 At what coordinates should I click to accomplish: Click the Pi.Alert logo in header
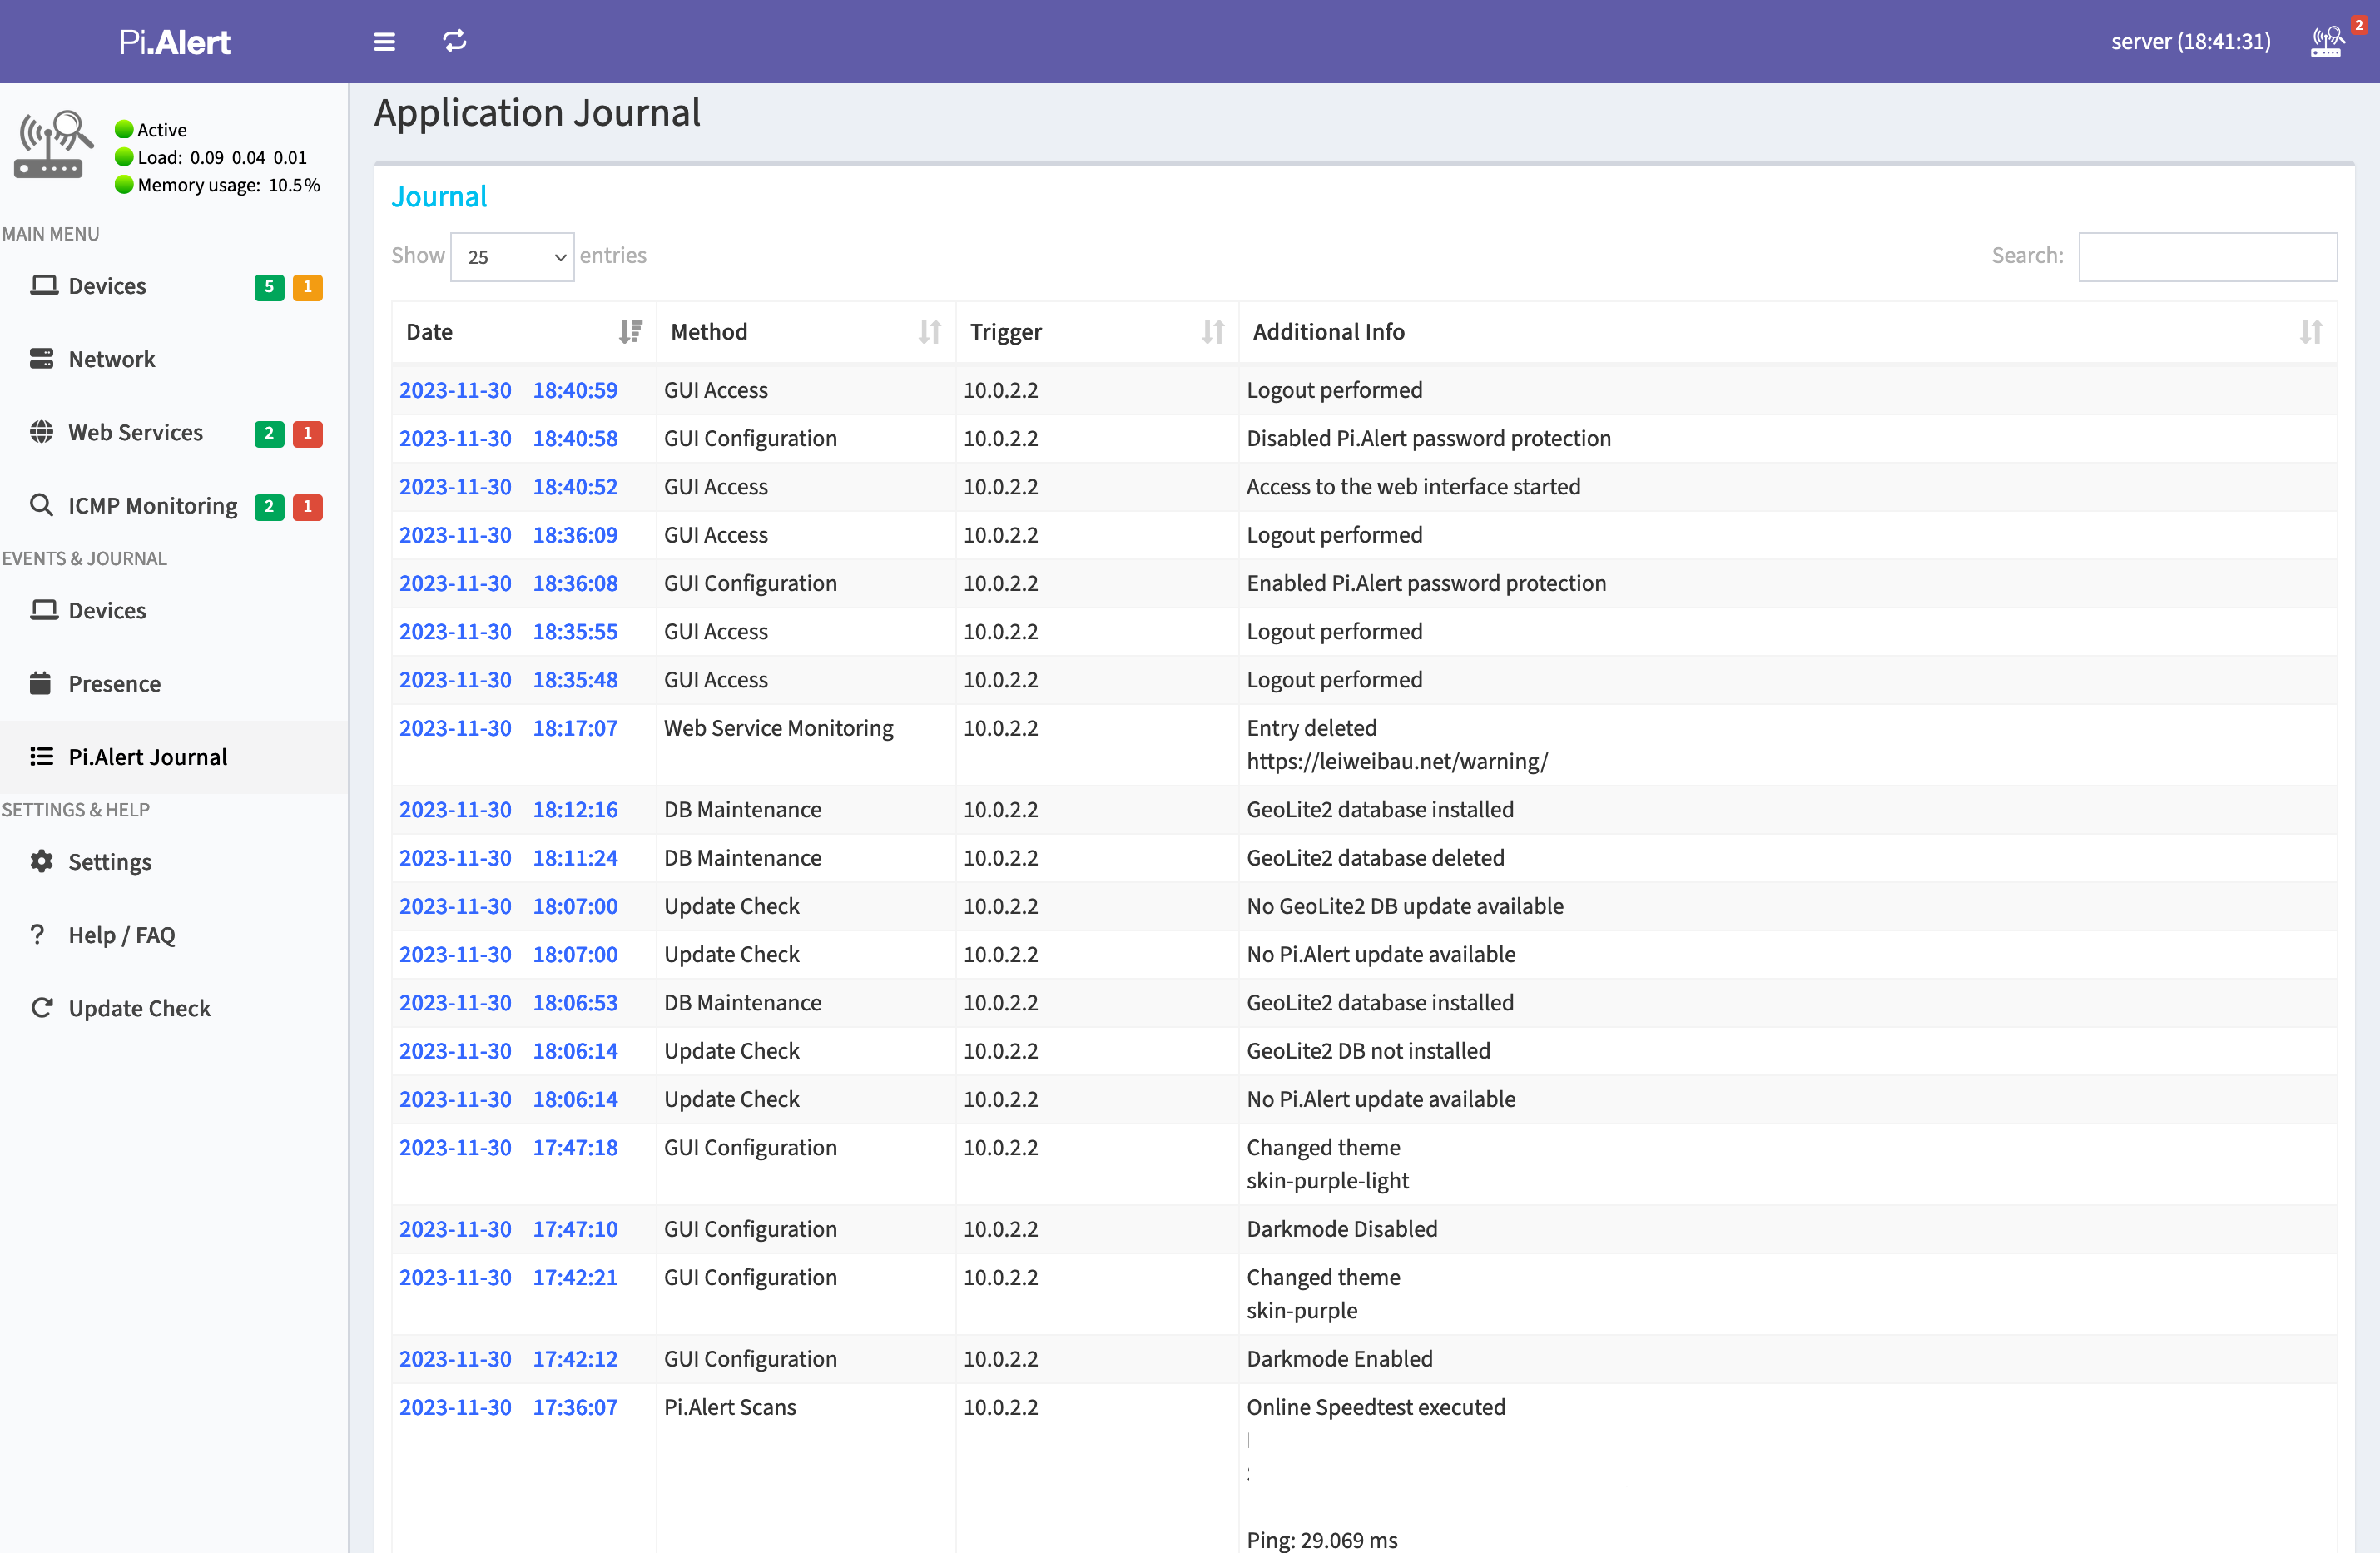pos(175,41)
